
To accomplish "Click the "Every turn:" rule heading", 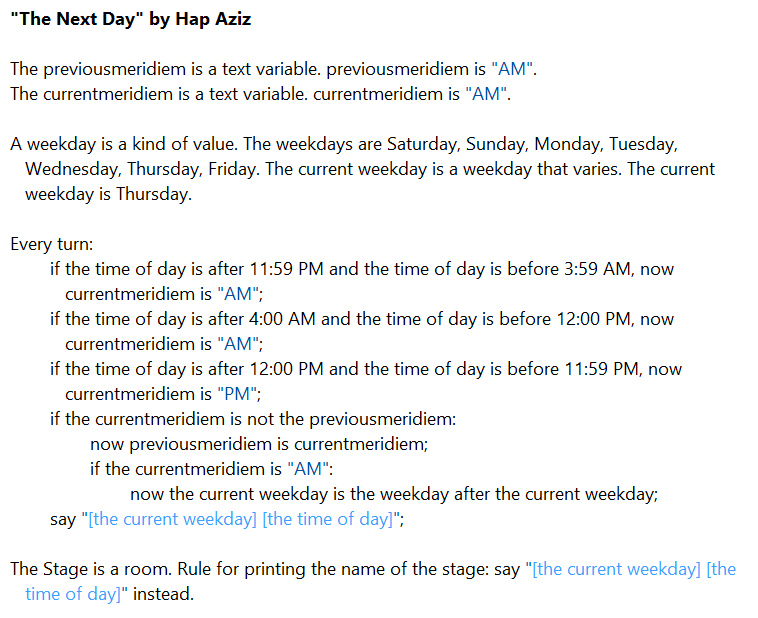I will [x=51, y=244].
